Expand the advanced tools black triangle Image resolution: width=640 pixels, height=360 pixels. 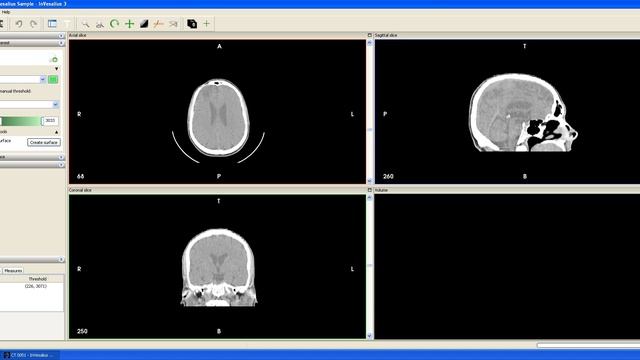pyautogui.click(x=56, y=132)
